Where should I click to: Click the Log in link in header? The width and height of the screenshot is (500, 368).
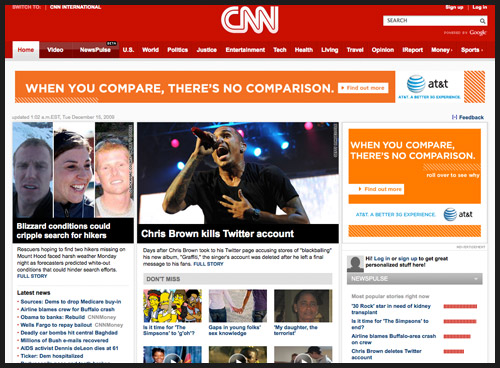coord(480,7)
